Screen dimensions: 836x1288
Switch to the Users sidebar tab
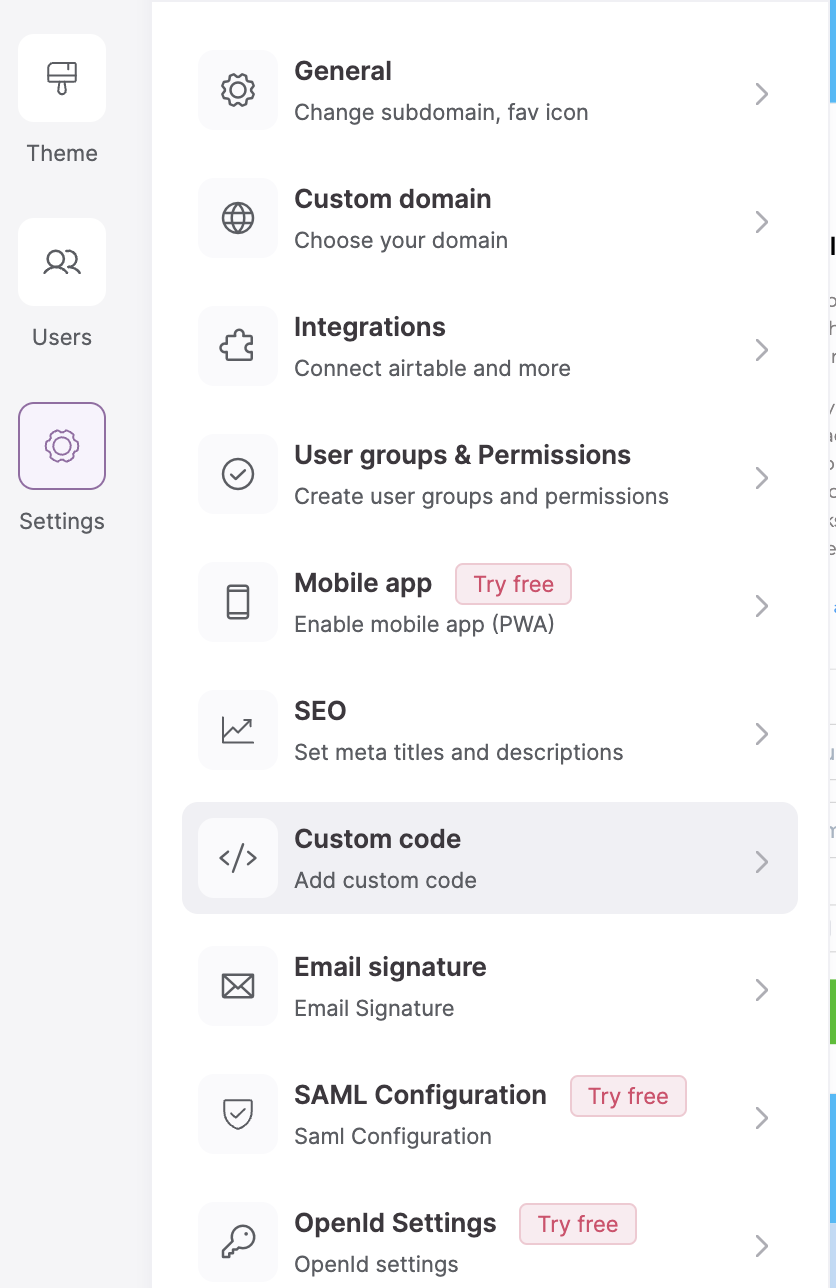(62, 262)
